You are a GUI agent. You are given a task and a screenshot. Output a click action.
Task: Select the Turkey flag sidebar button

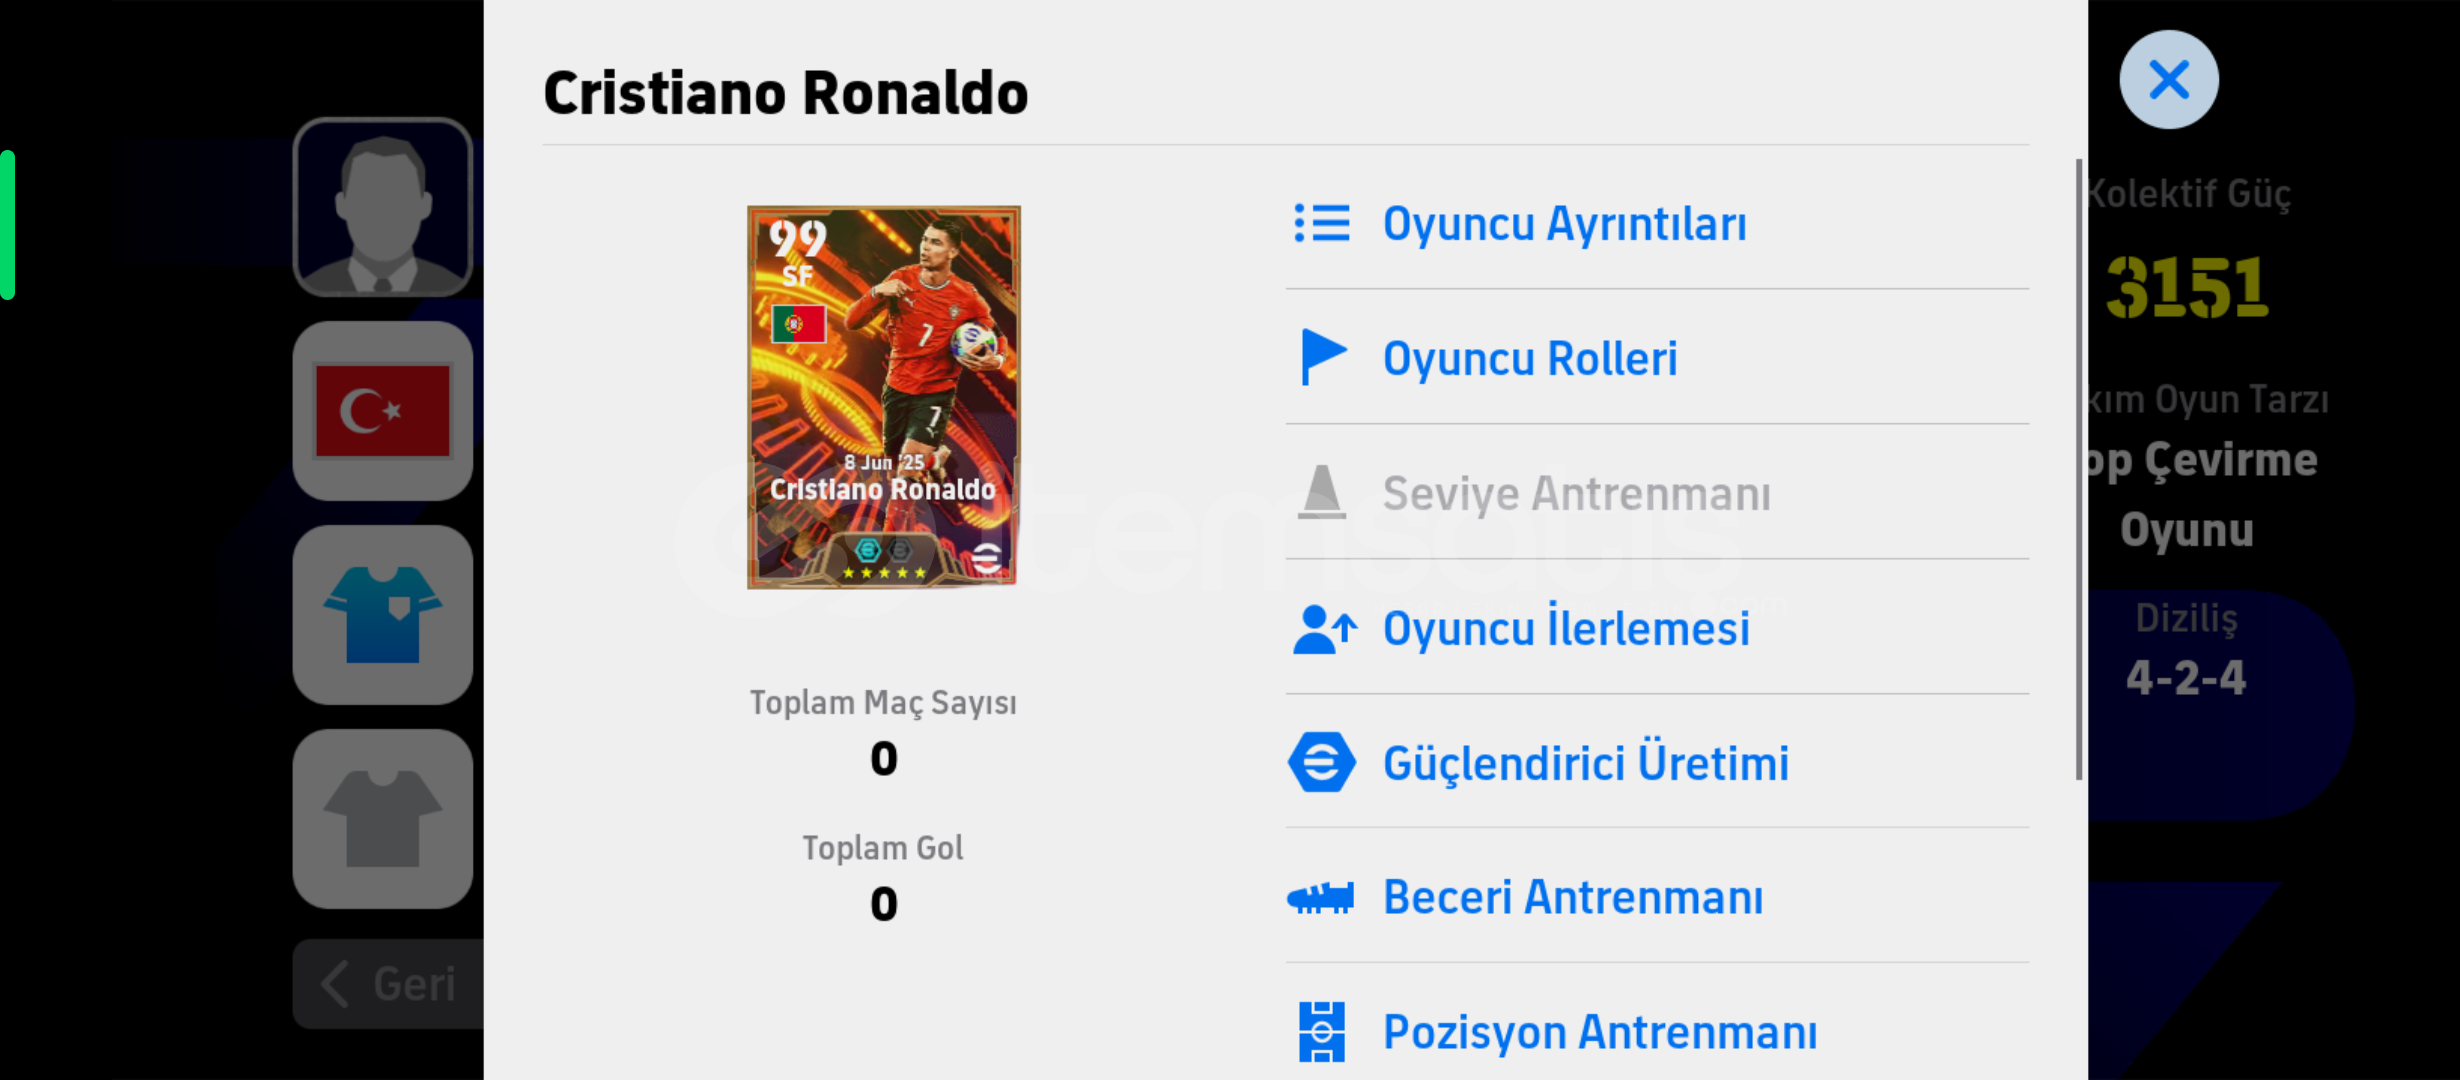point(383,411)
